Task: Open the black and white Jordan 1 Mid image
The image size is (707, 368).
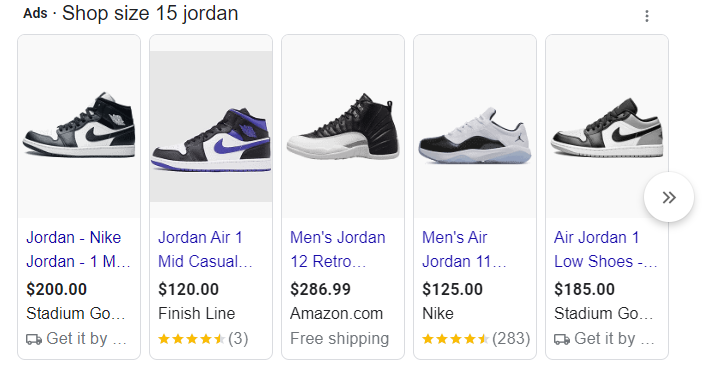Action: point(79,126)
